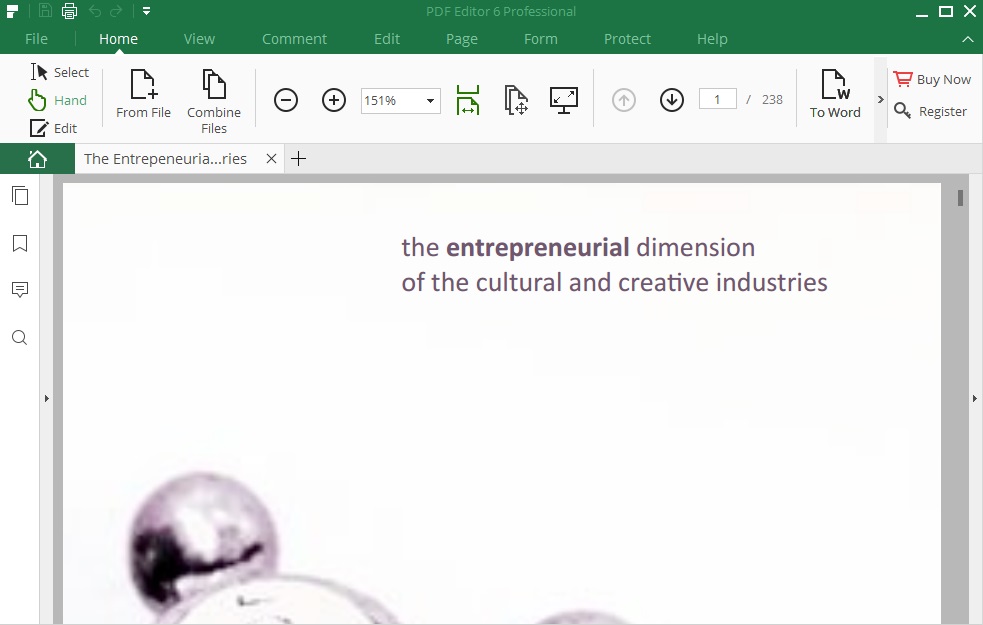Screen dimensions: 983x625
Task: Click the Buy Now button
Action: pos(932,78)
